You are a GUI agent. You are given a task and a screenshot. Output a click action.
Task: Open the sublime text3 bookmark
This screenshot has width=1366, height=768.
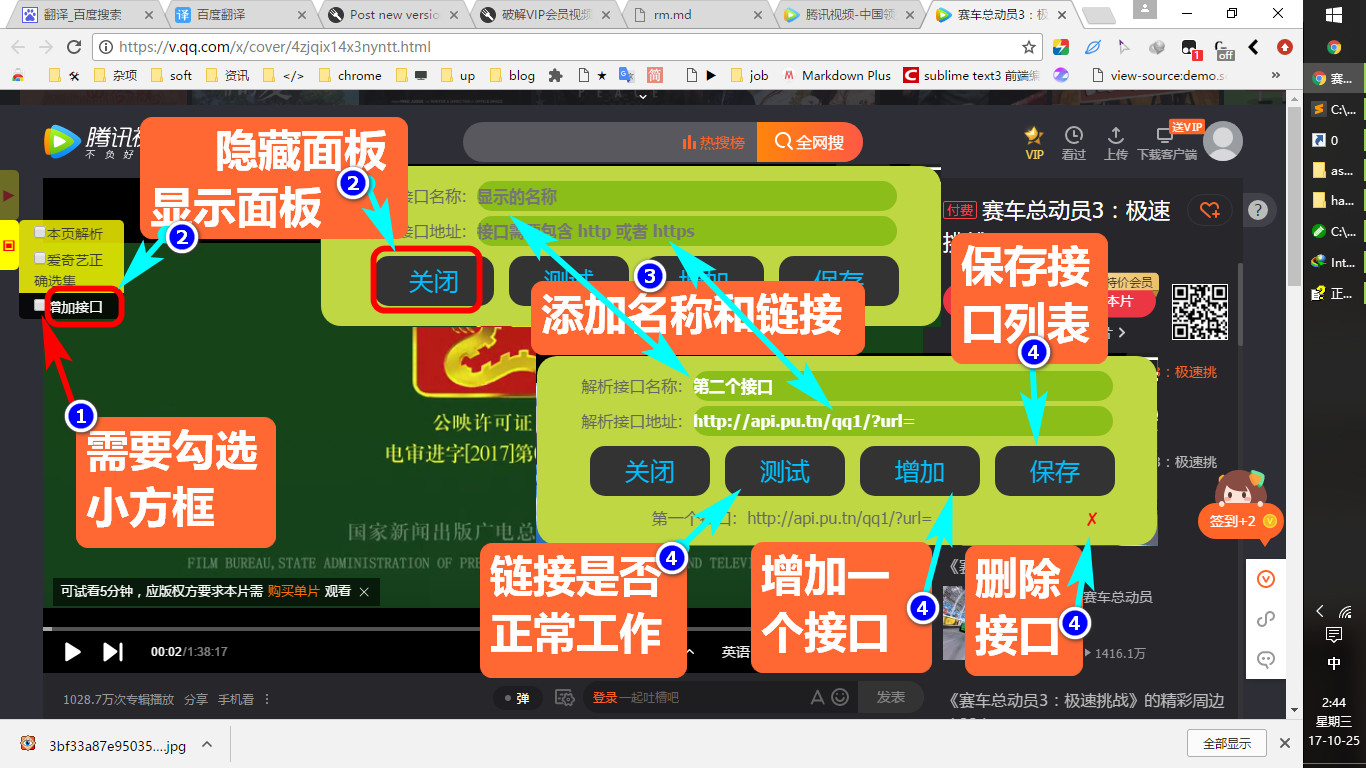(973, 75)
